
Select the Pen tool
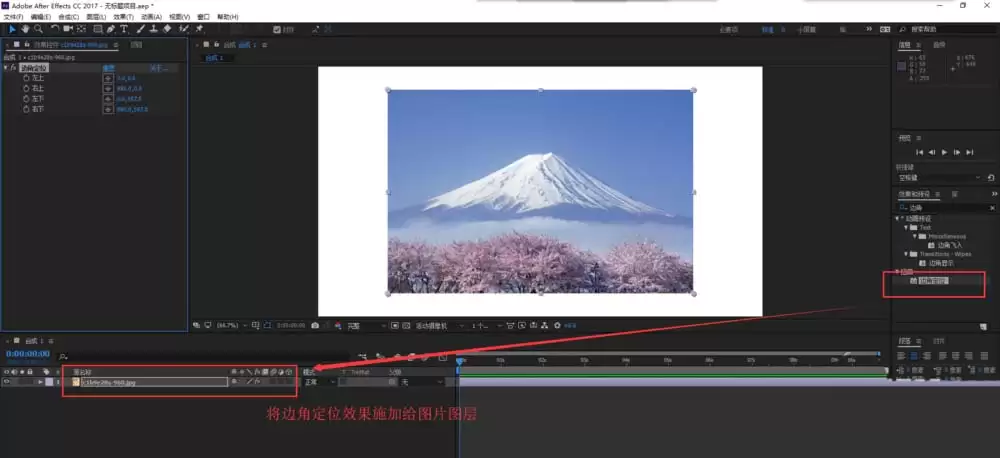point(111,29)
